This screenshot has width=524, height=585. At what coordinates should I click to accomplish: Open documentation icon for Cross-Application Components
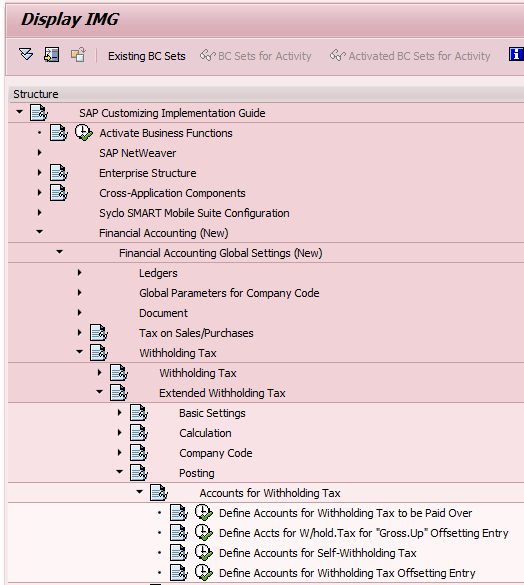tap(59, 193)
